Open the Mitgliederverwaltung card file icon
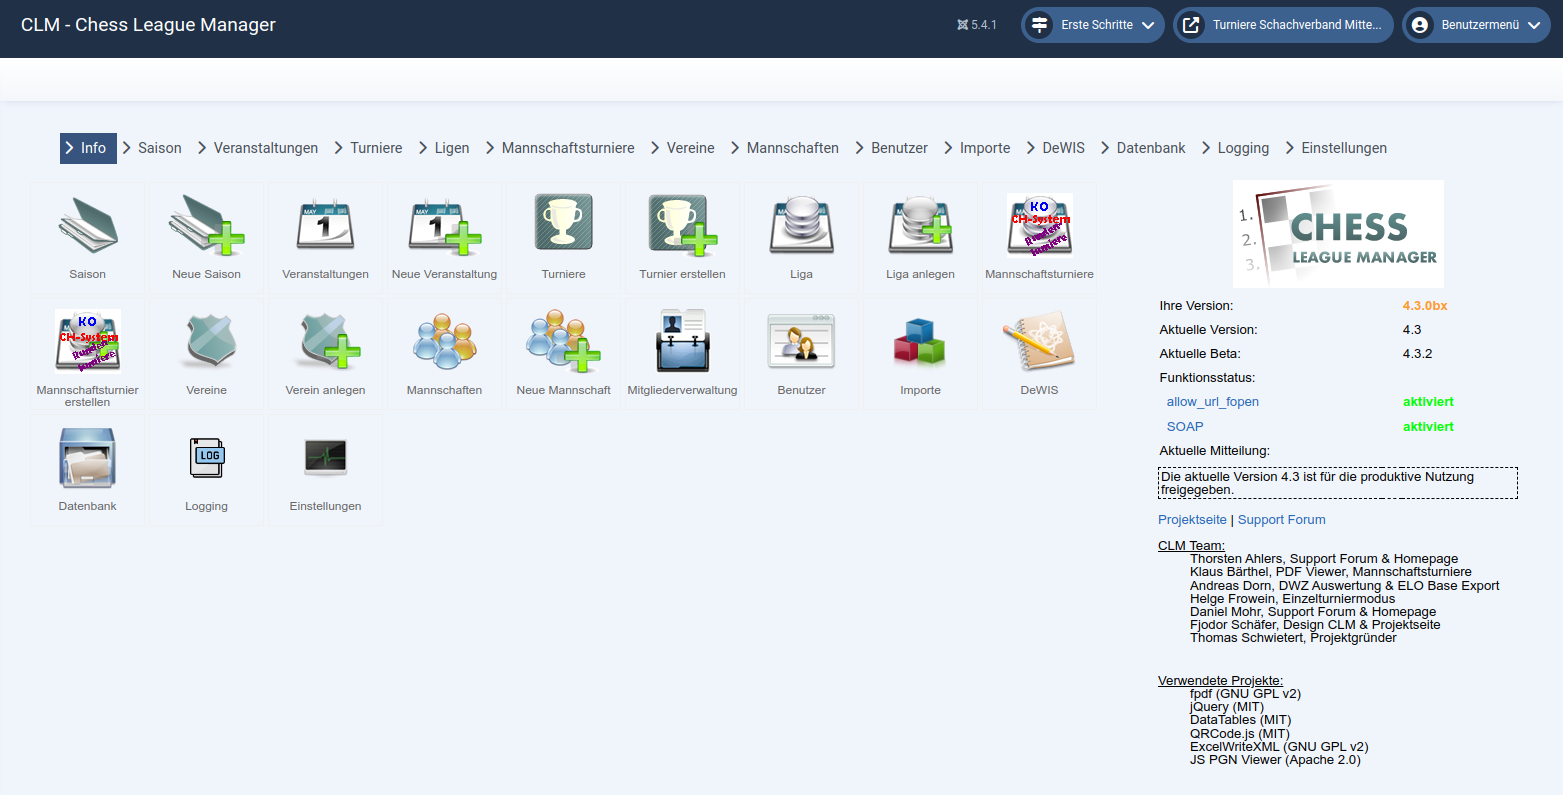This screenshot has width=1563, height=795. point(682,341)
